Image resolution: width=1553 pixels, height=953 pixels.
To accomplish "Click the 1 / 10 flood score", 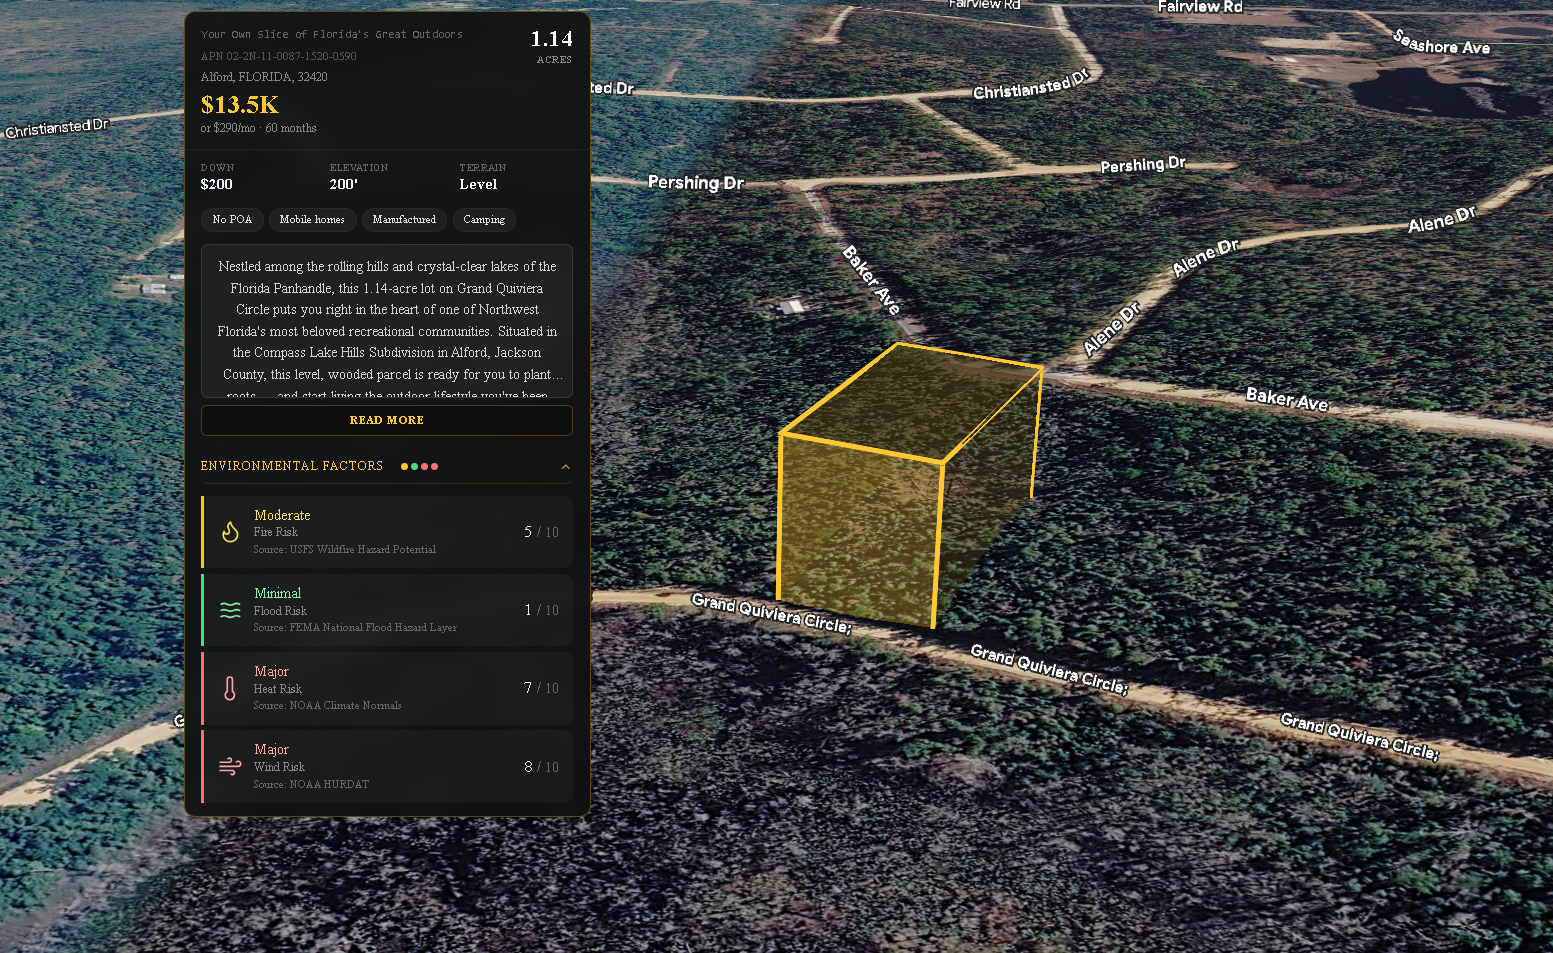I will point(541,610).
